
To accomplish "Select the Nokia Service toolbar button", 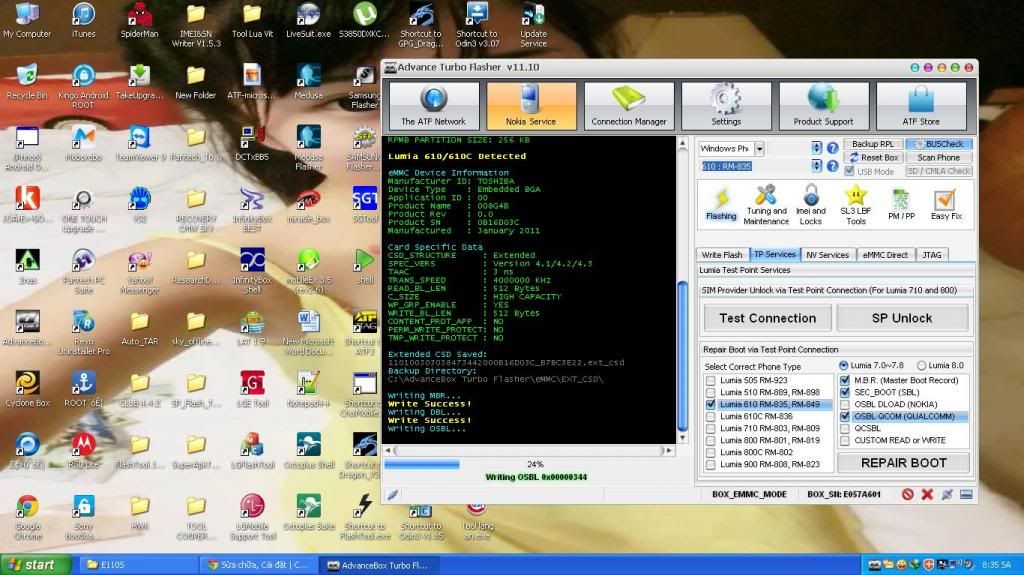I will pyautogui.click(x=531, y=106).
